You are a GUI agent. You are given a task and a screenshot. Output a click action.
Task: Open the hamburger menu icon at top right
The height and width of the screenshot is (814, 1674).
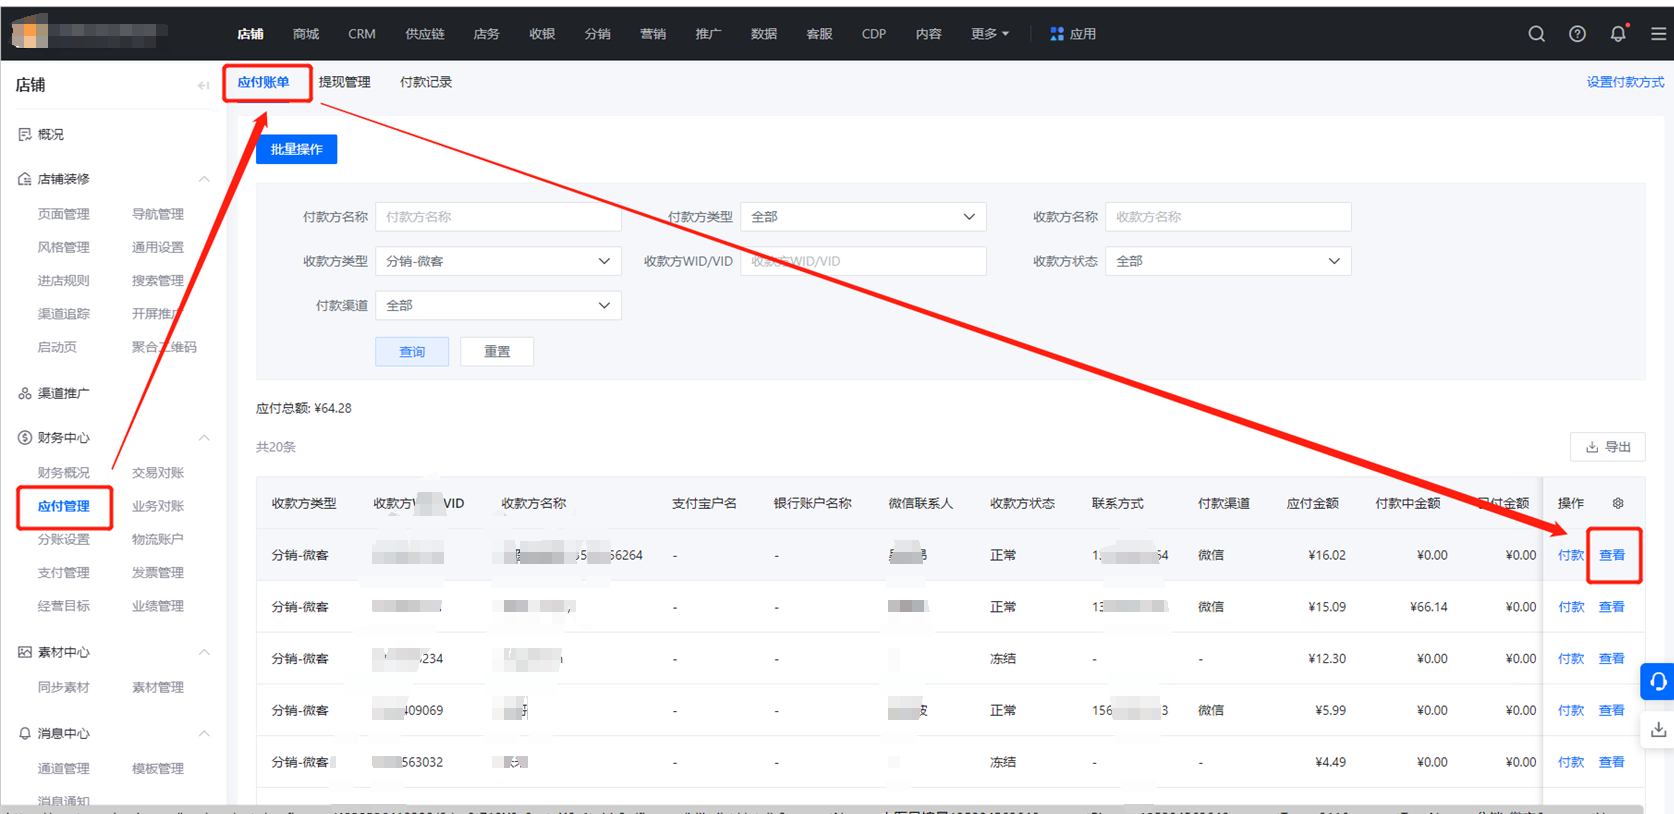(1658, 34)
